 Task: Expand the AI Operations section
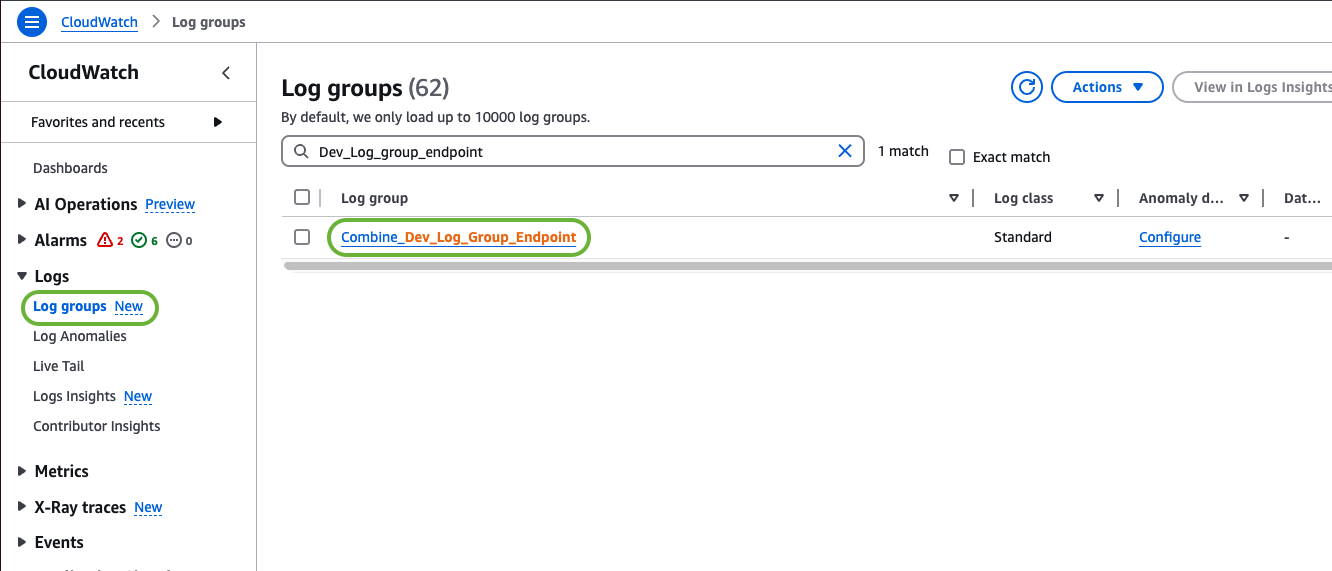tap(23, 204)
